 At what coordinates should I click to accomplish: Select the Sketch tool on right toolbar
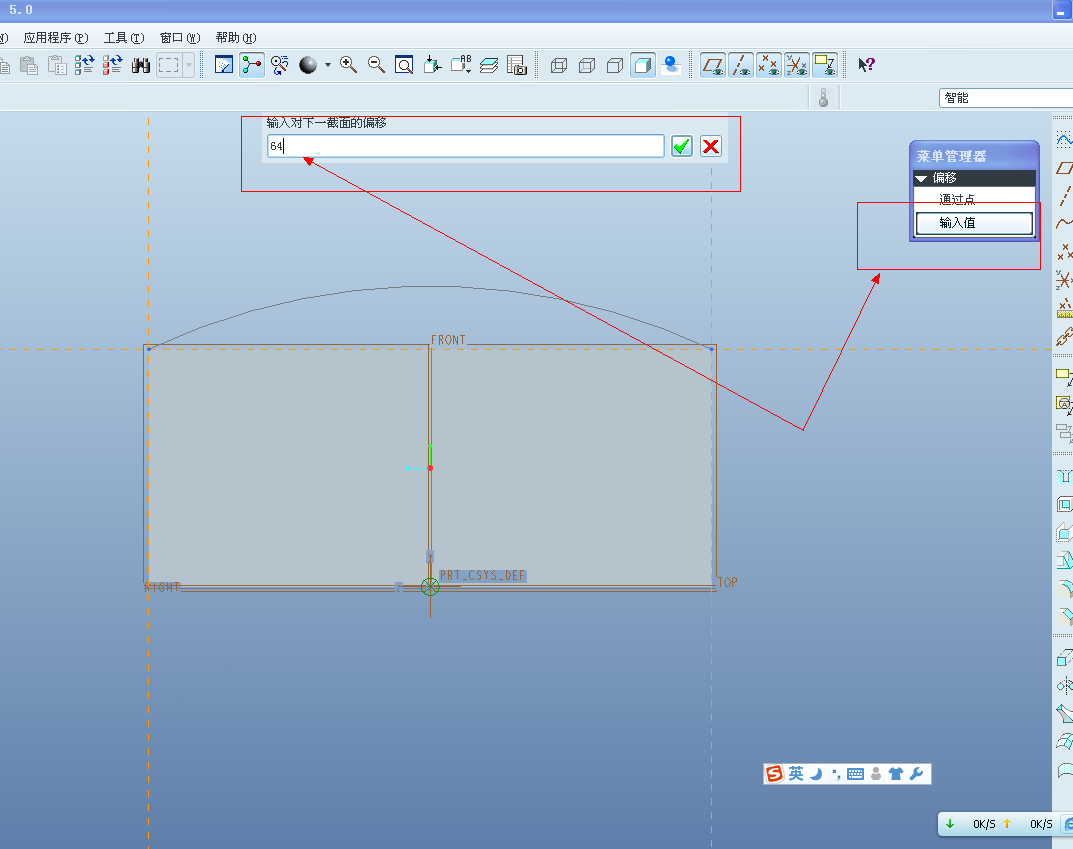pyautogui.click(x=1064, y=140)
